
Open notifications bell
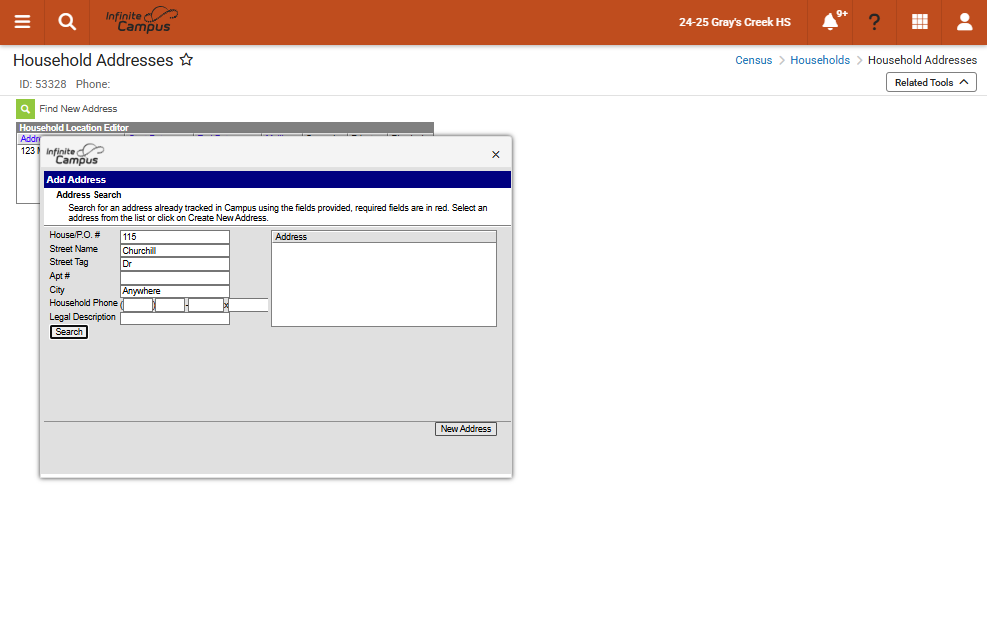tap(830, 22)
